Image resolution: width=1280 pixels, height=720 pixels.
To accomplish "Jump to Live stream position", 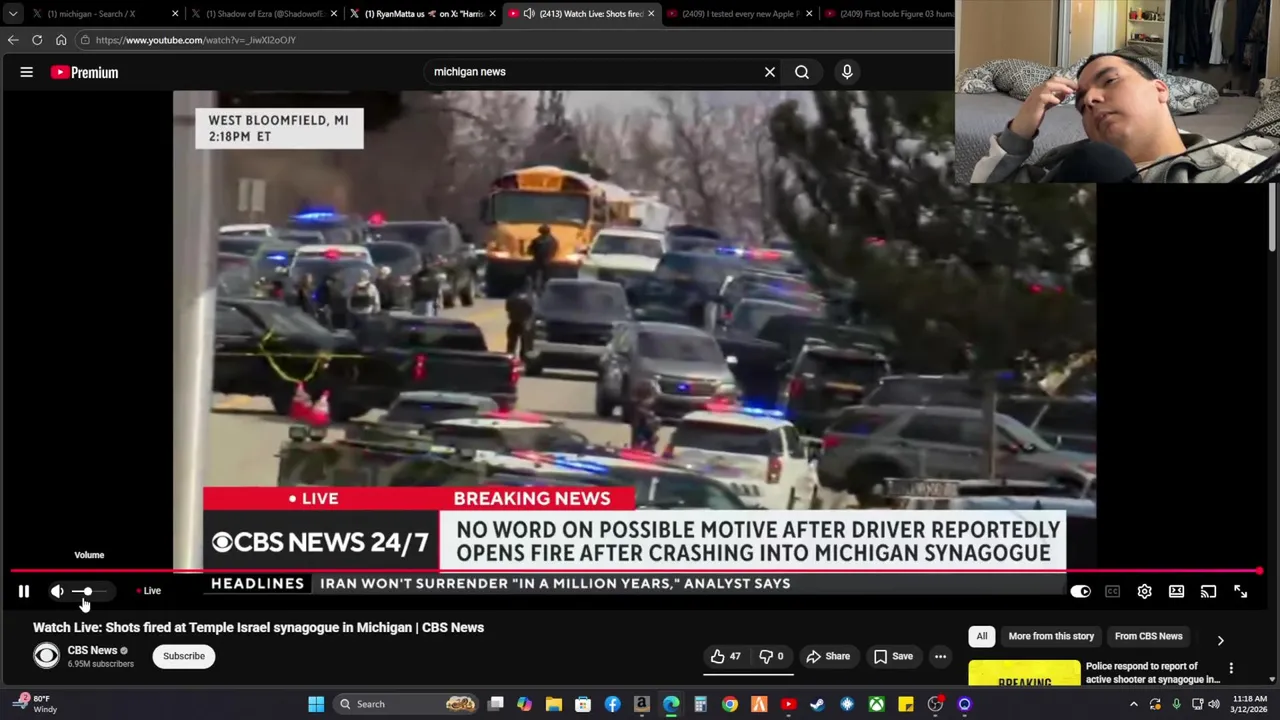I will tap(148, 591).
